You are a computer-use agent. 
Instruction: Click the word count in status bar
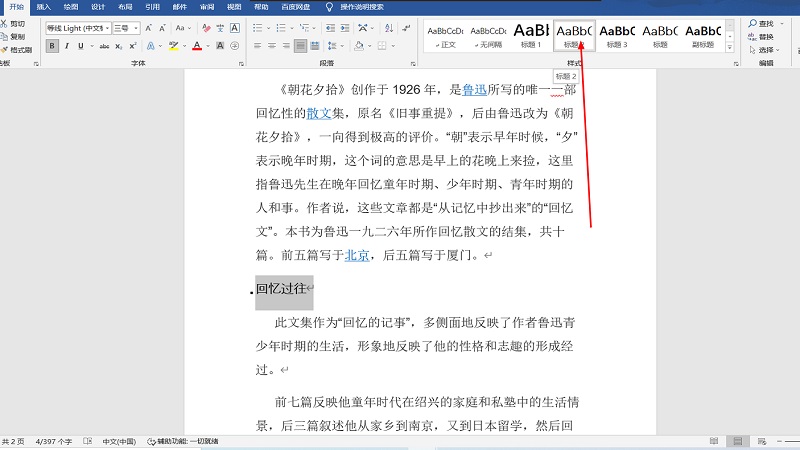click(x=56, y=441)
